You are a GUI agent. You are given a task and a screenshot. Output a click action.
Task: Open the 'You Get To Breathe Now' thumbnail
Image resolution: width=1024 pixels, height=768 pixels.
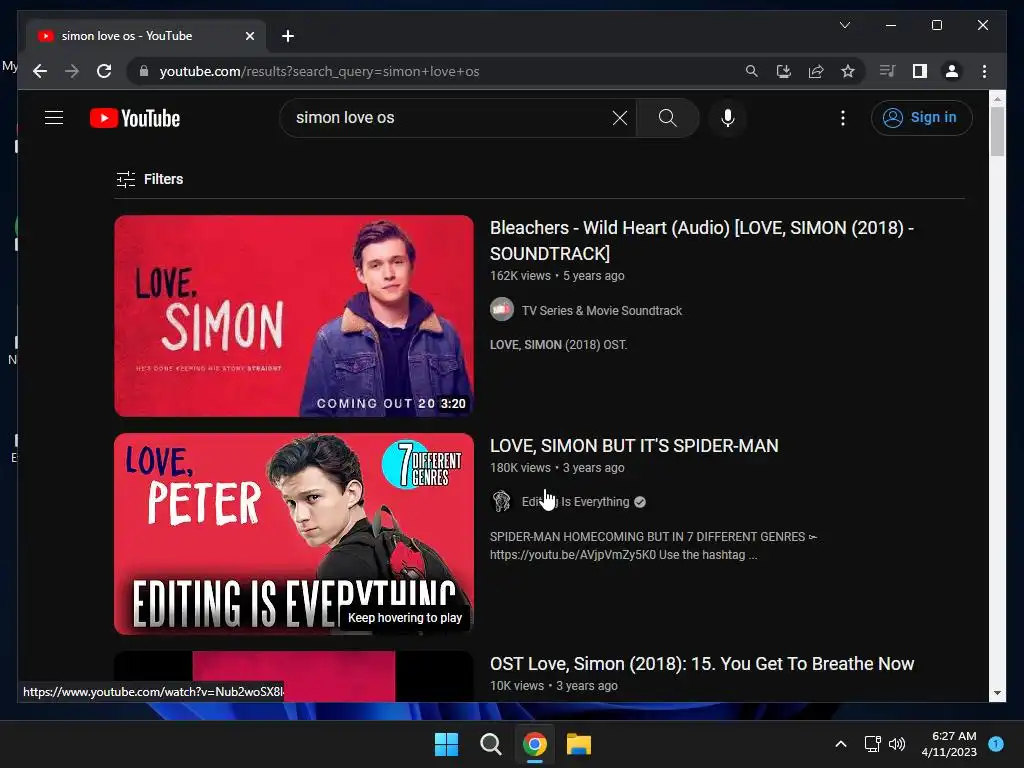[x=294, y=677]
